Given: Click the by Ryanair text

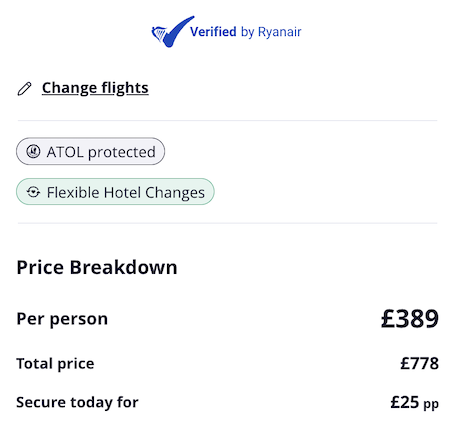Looking at the screenshot, I should 271,32.
